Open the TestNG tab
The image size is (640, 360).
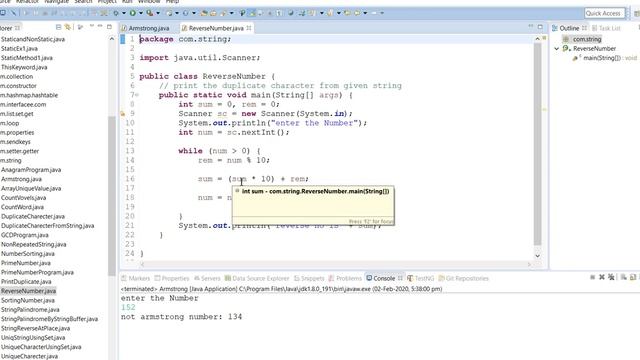[420, 278]
